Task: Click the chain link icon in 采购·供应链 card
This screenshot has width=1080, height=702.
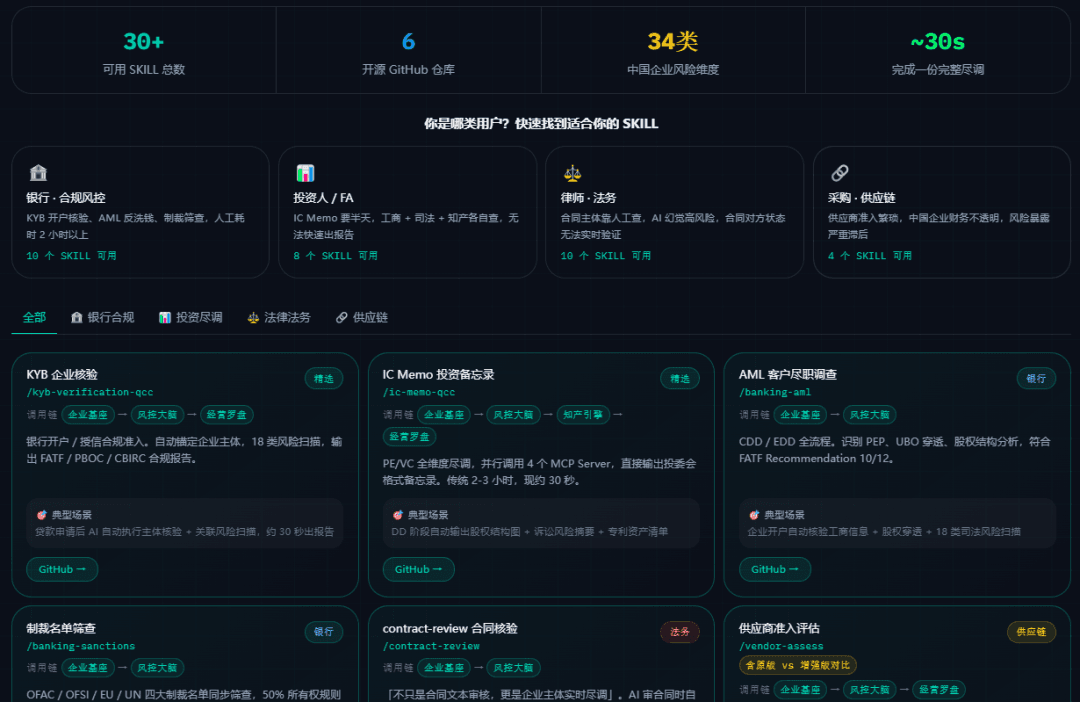Action: [x=840, y=172]
